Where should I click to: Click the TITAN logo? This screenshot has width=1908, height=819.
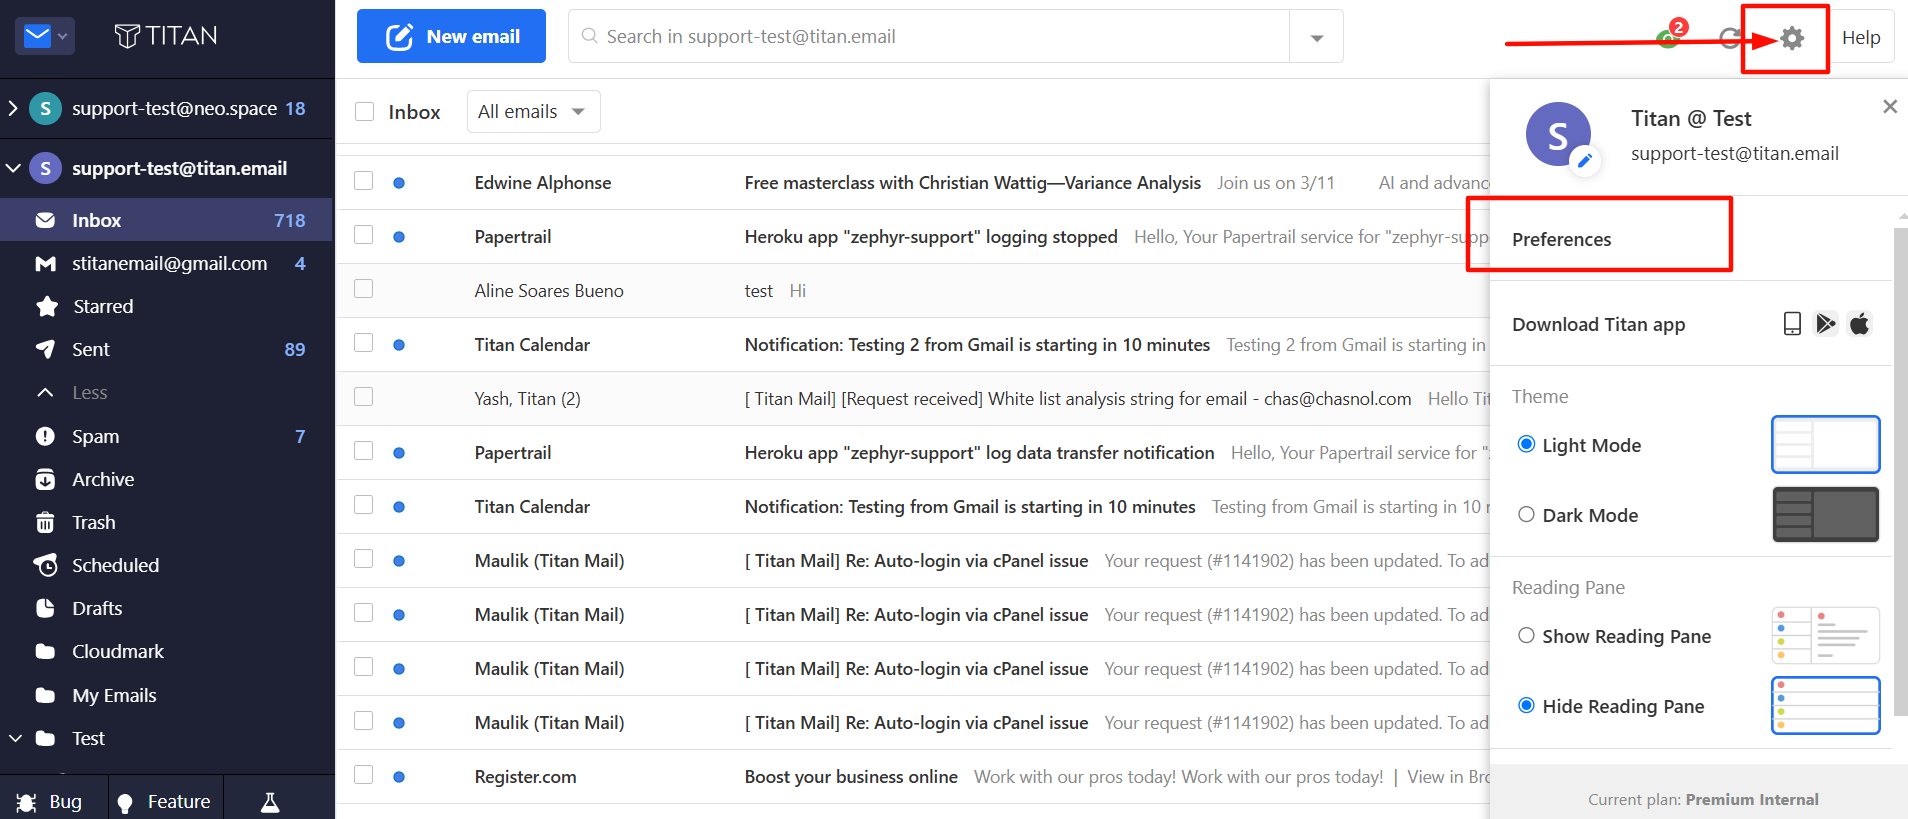166,36
